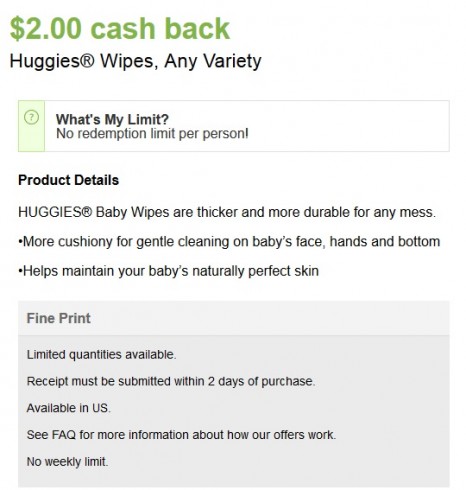This screenshot has height=490, width=466.
Task: Click the Receipt must be submitted line
Action: point(171,381)
